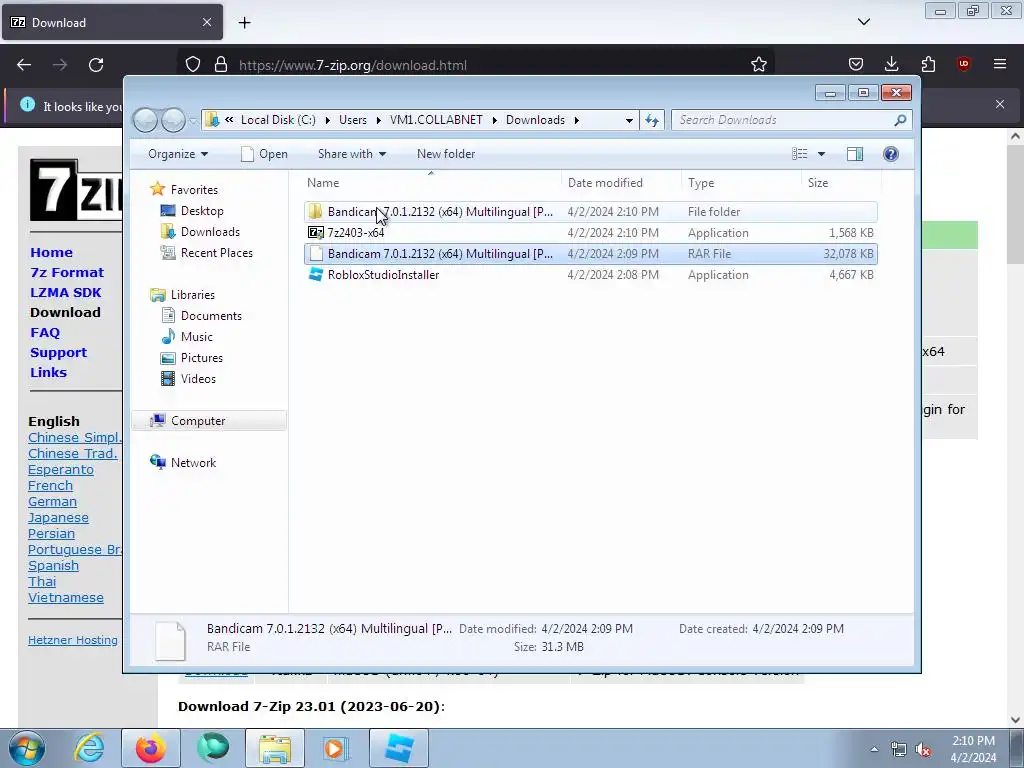Viewport: 1024px width, 768px height.
Task: Click Favorites star header
Action: 194,189
